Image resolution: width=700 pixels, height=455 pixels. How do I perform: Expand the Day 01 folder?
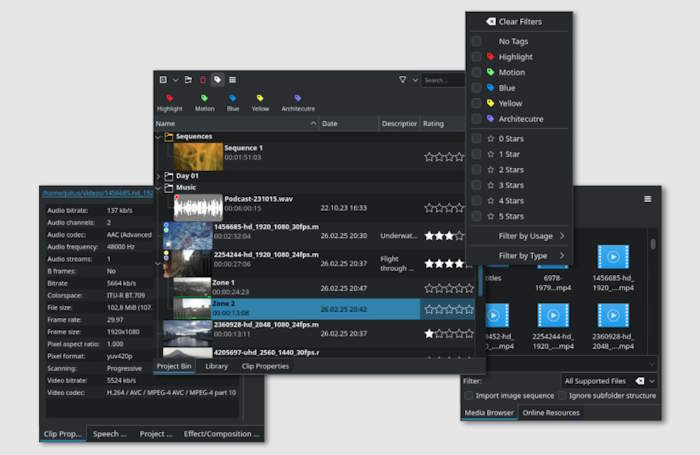(158, 176)
